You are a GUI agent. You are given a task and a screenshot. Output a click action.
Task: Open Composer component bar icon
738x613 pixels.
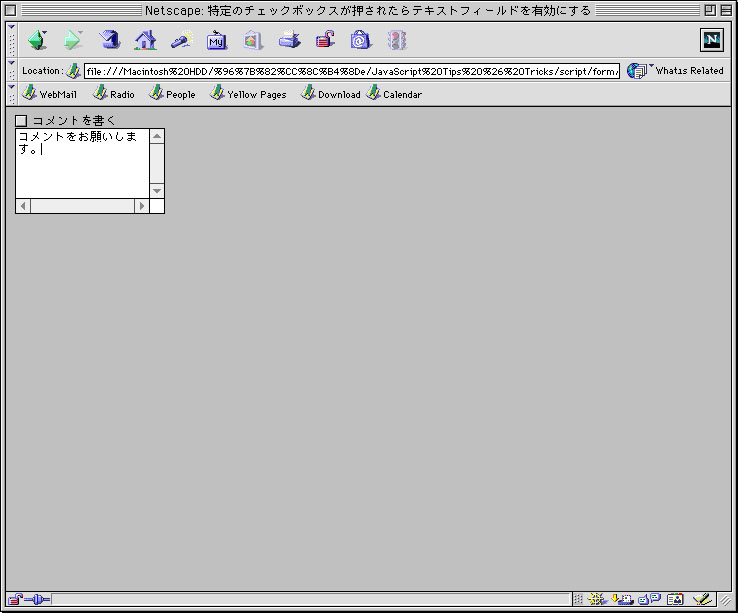702,599
